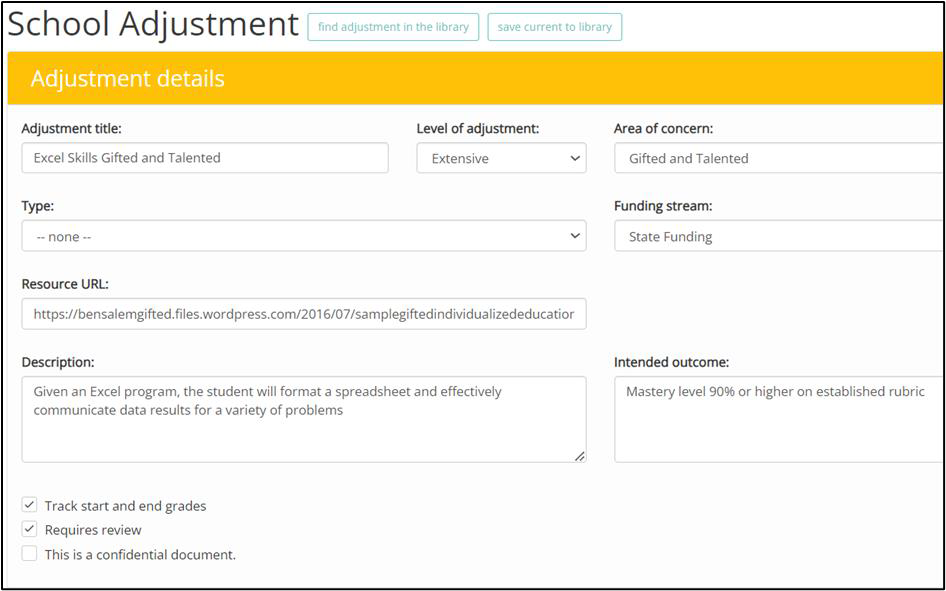Open the Type dropdown showing none

pyautogui.click(x=304, y=236)
